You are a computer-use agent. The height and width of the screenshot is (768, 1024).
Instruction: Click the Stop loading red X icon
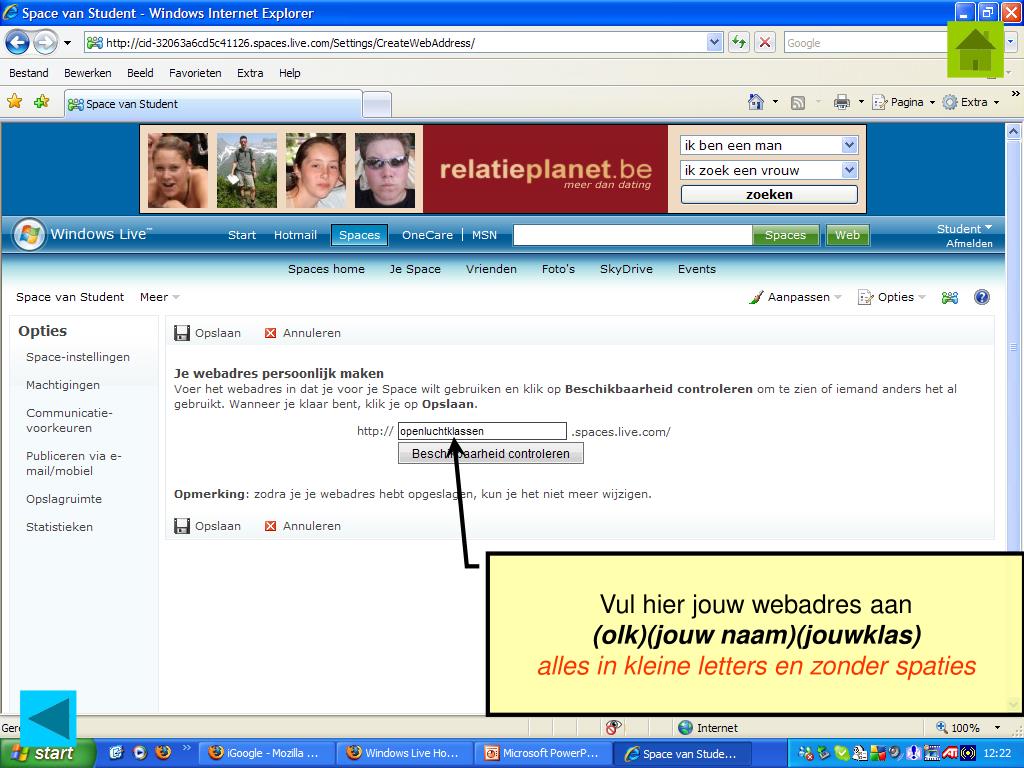coord(765,43)
